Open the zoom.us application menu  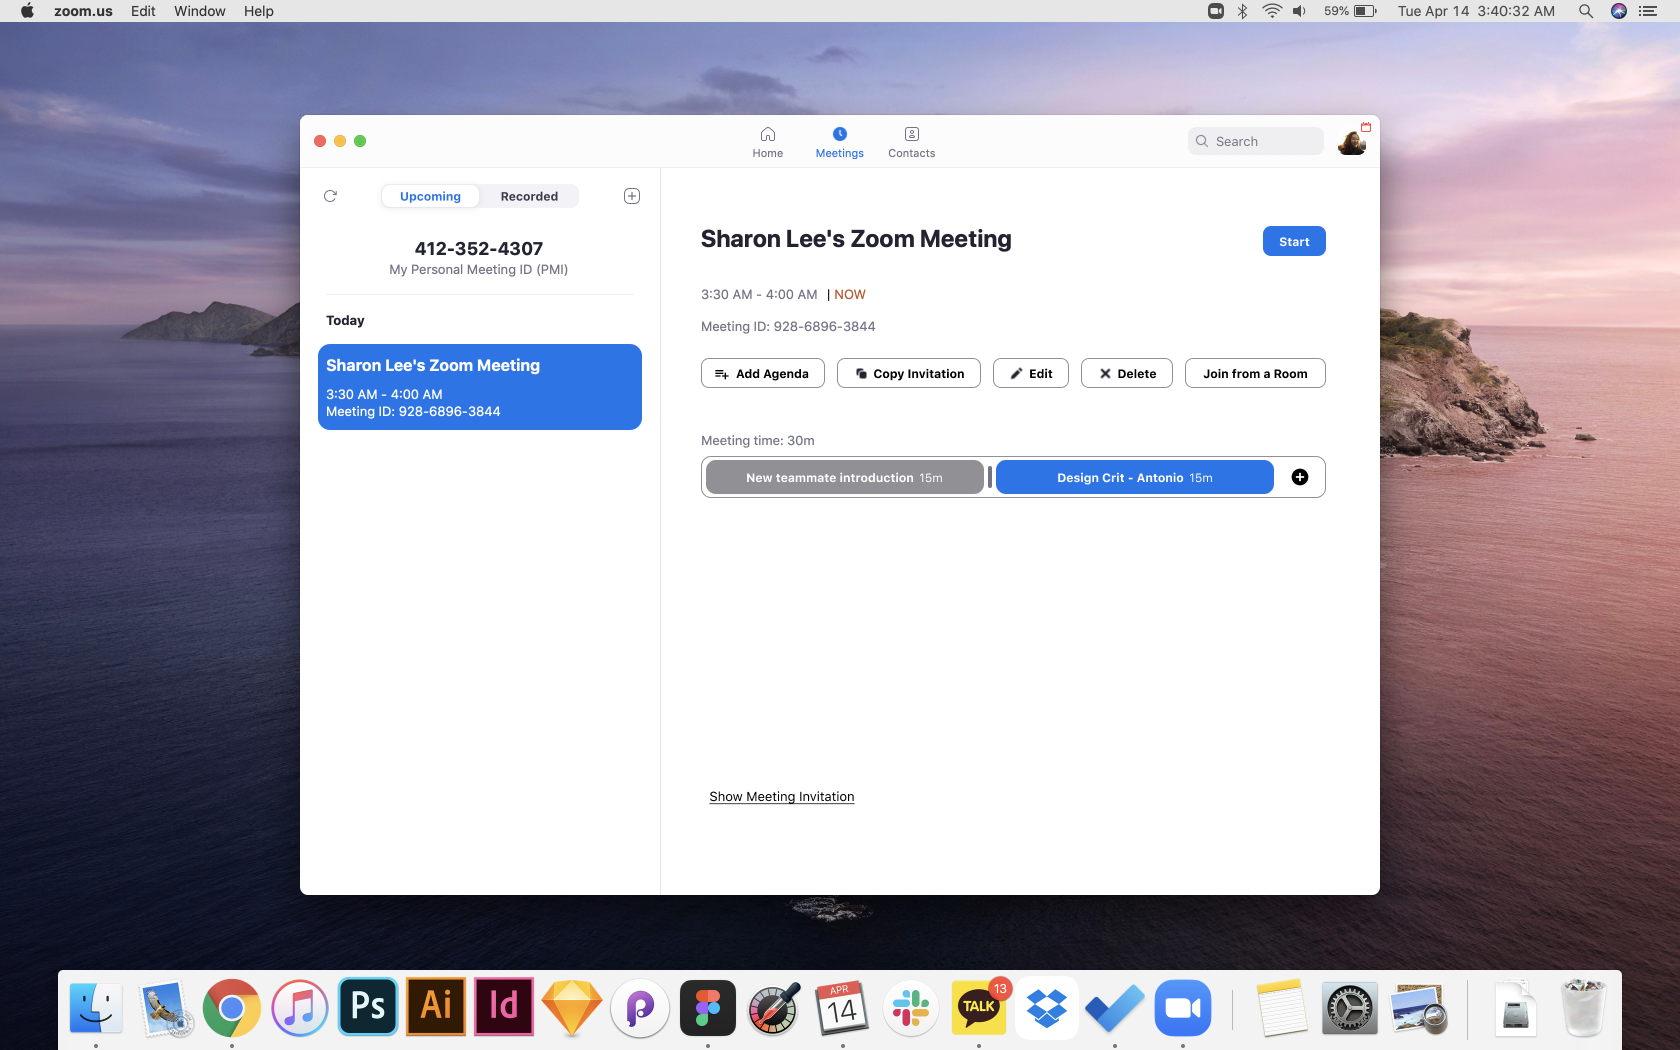pos(83,11)
